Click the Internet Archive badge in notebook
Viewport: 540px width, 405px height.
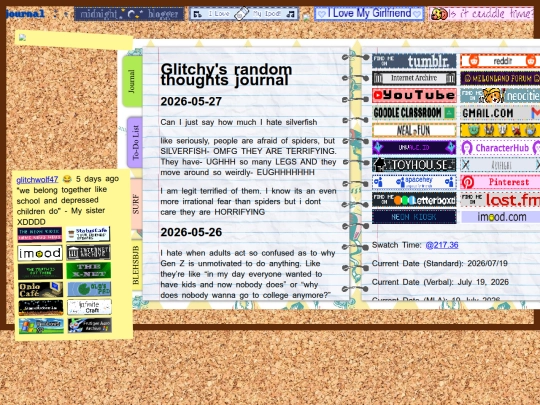pyautogui.click(x=414, y=78)
